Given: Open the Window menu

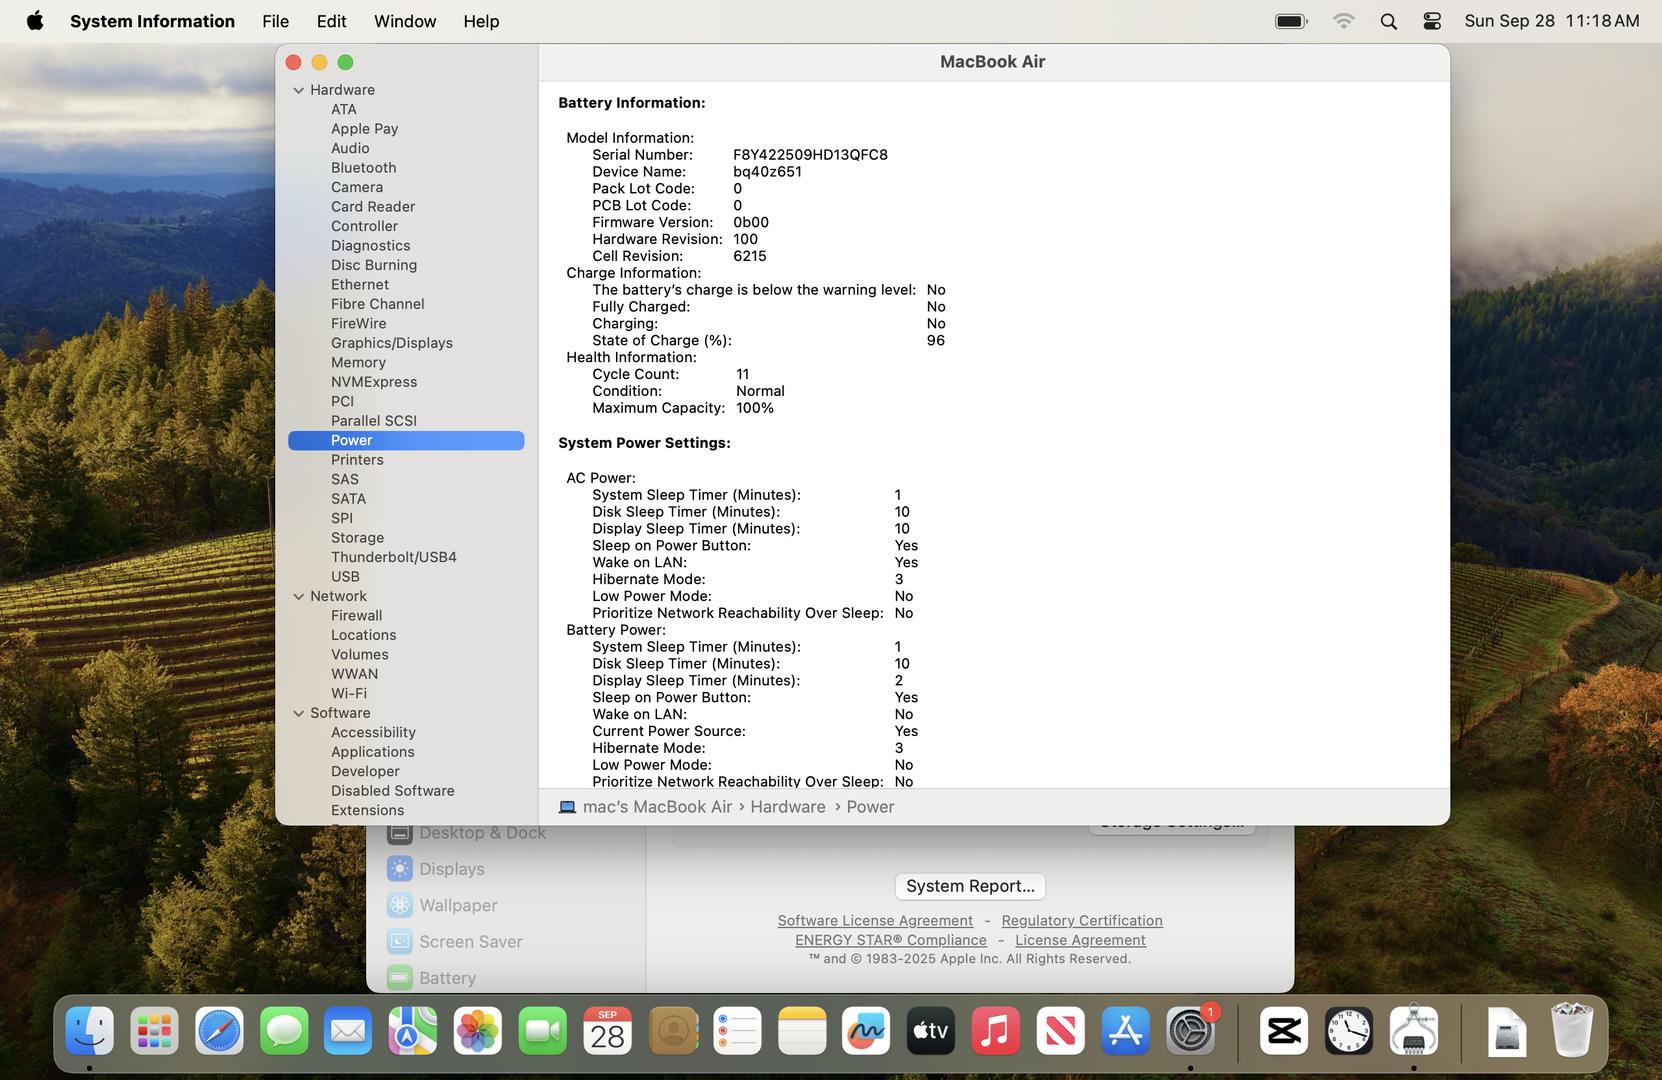Looking at the screenshot, I should click(405, 21).
